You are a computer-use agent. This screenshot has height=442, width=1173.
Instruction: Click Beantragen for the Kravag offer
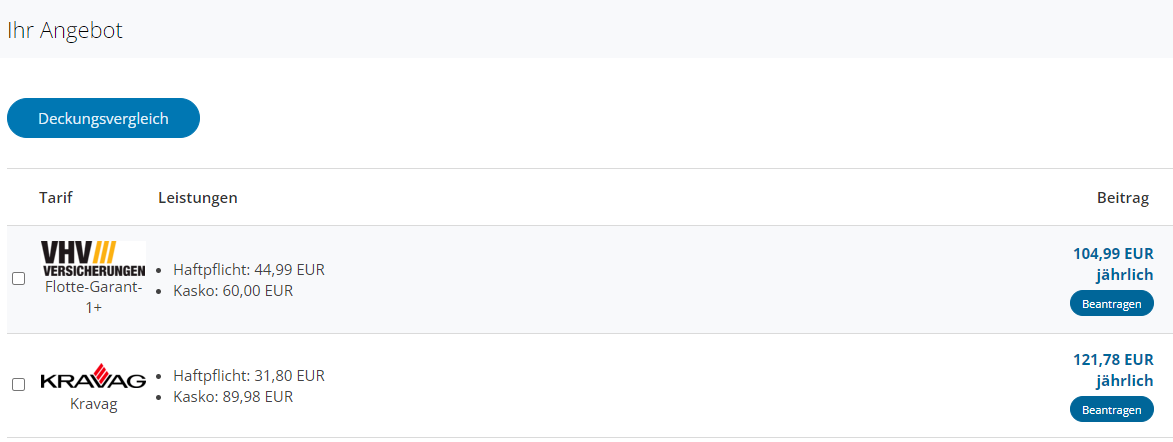tap(1112, 410)
